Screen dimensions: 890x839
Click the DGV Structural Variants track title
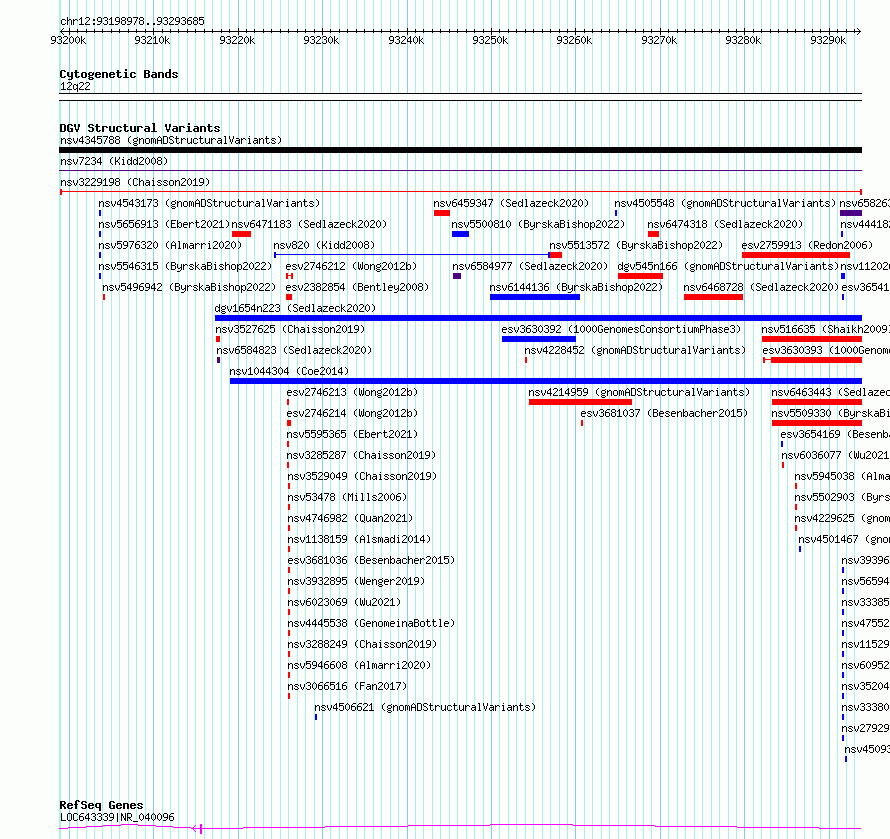pos(140,128)
